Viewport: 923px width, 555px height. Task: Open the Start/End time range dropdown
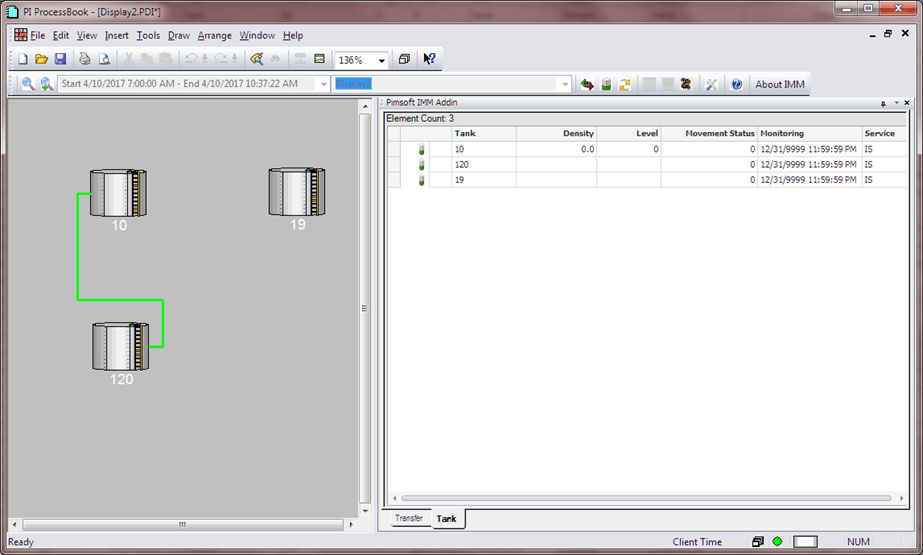point(323,85)
